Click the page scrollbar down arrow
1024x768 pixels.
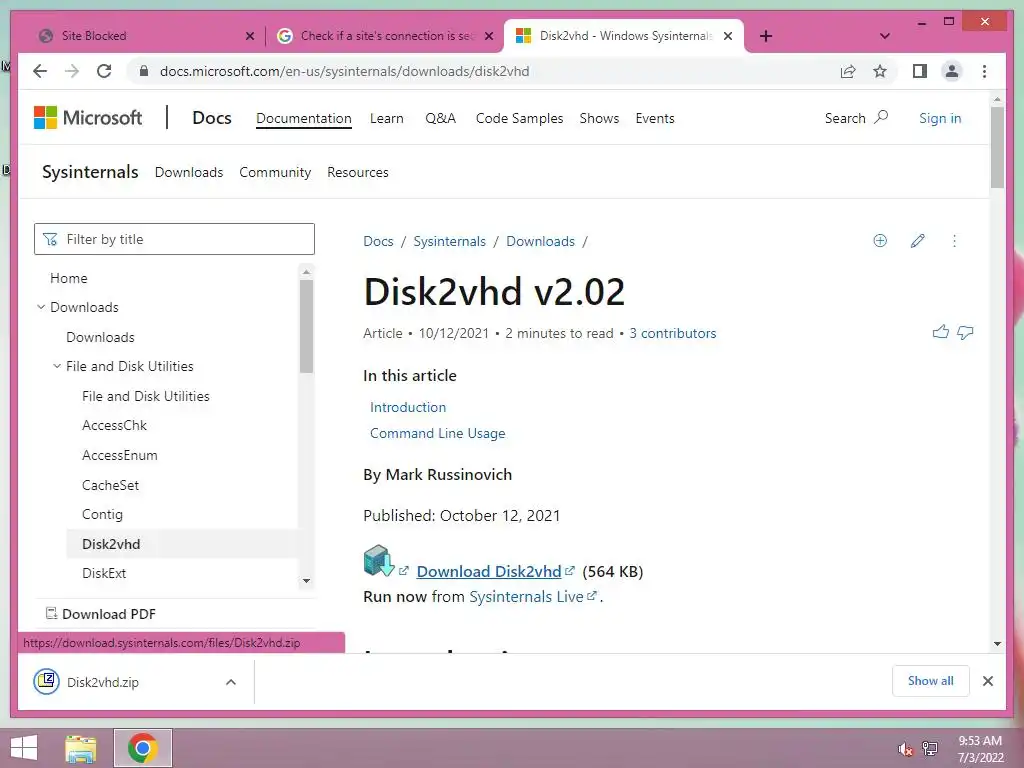point(997,644)
